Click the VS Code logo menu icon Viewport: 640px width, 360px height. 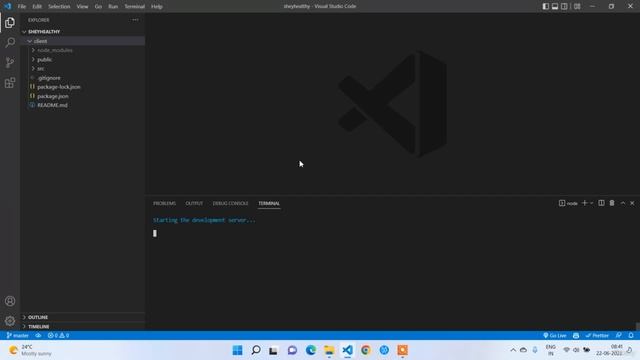[7, 6]
